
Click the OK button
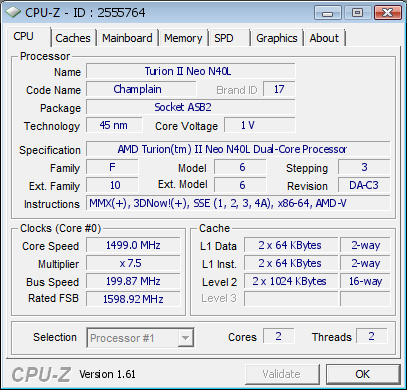tap(363, 374)
